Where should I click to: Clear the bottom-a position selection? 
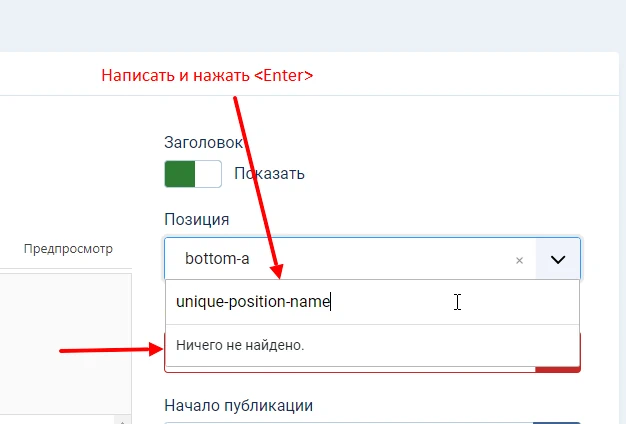pyautogui.click(x=519, y=260)
